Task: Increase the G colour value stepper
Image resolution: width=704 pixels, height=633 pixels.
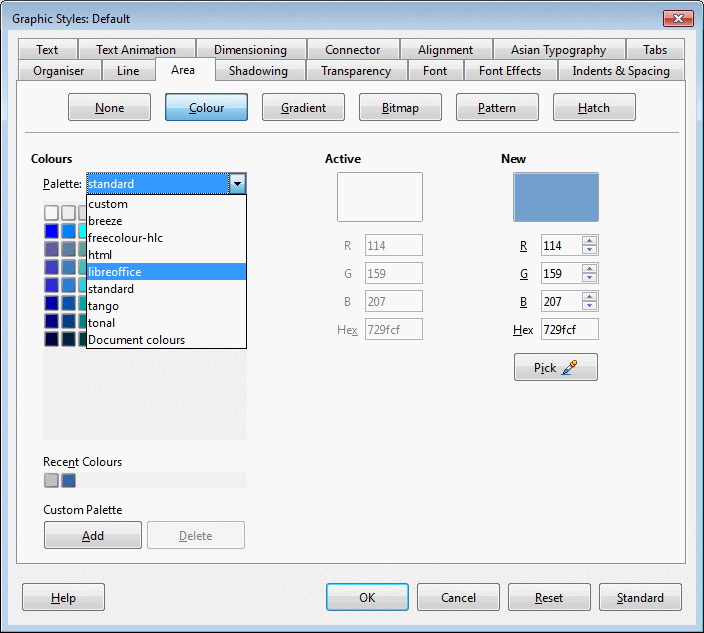Action: point(590,269)
